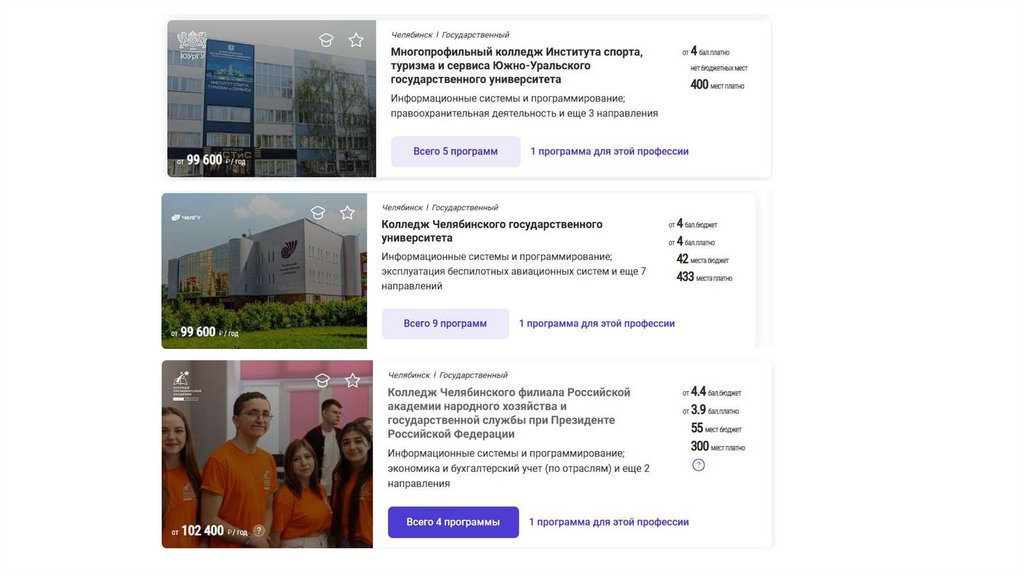Open the question mark help under 300 мест платно

click(x=698, y=466)
